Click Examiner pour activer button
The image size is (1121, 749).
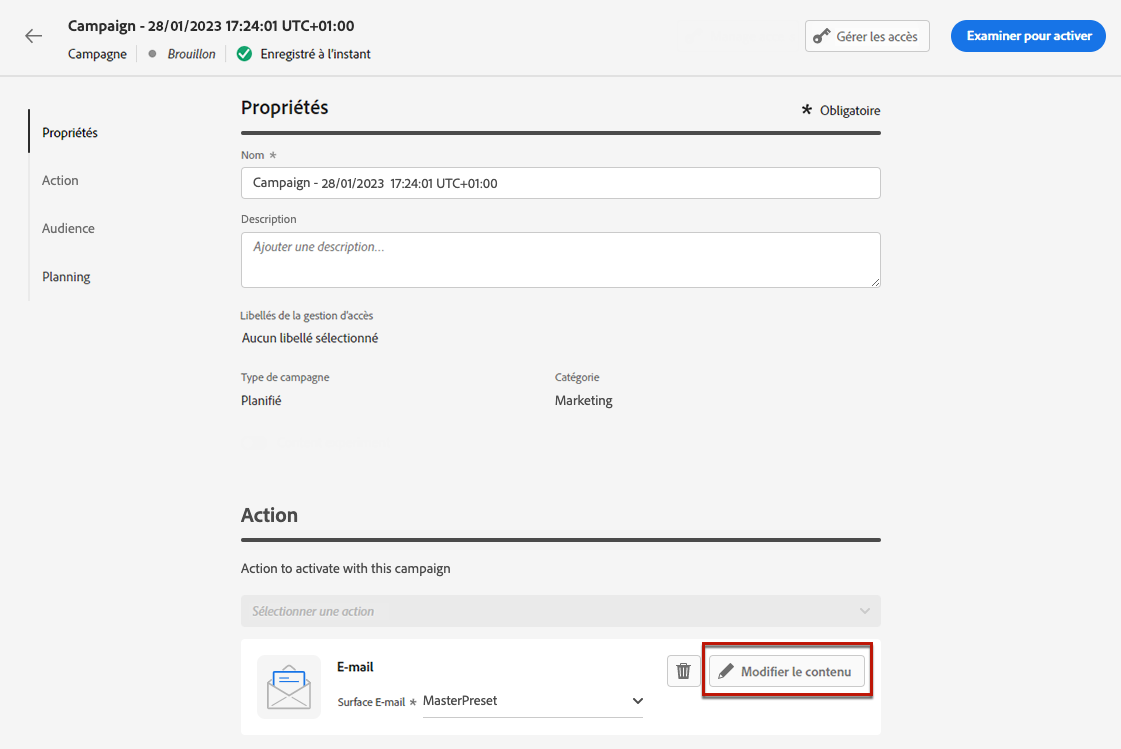pyautogui.click(x=1028, y=36)
